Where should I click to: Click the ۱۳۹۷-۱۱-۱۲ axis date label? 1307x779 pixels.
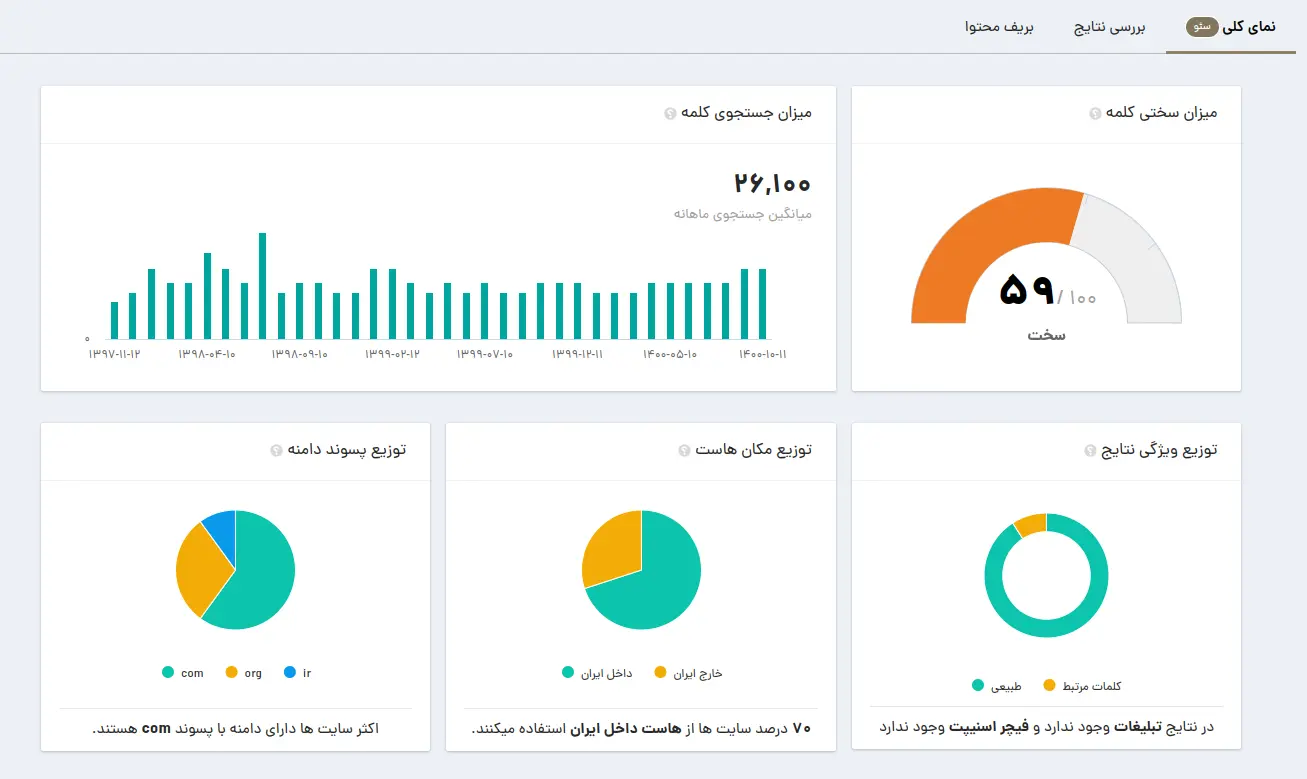point(114,354)
